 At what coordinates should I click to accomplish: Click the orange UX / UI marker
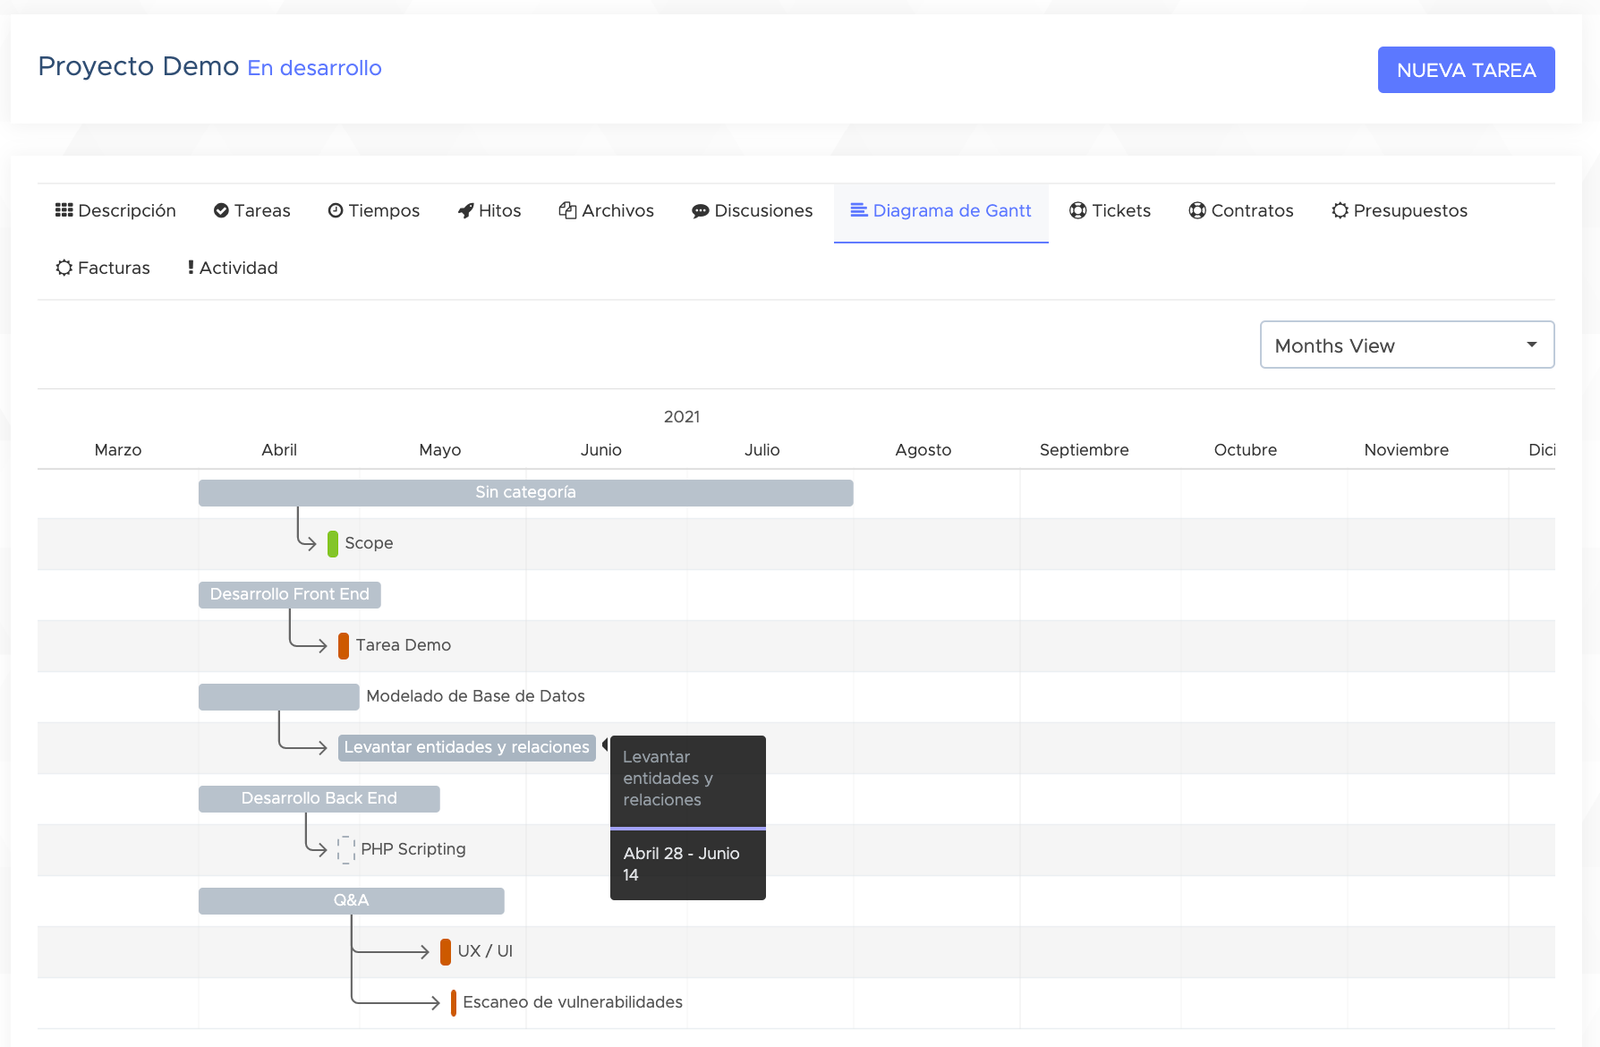pos(446,952)
